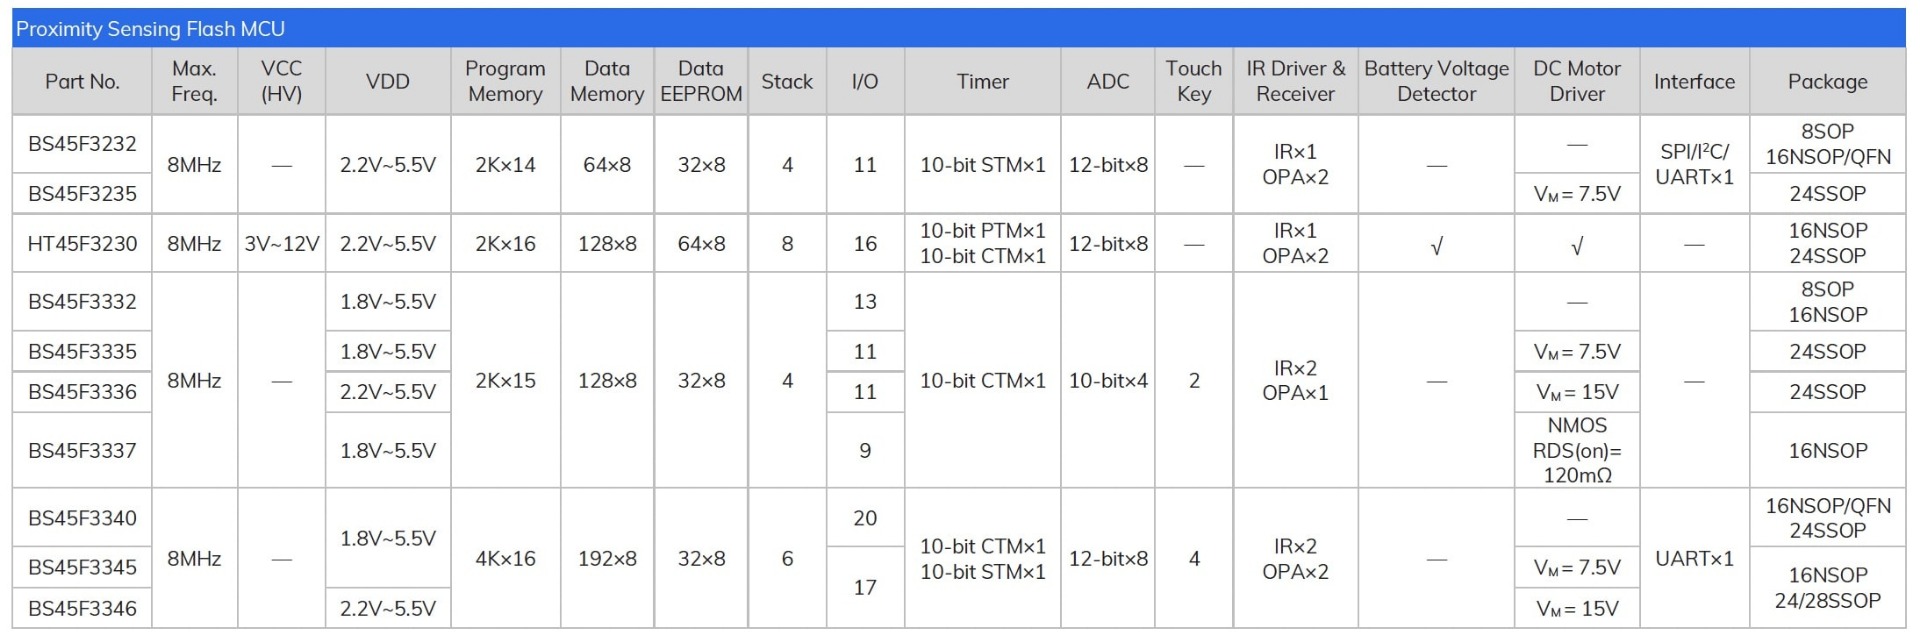The image size is (1920, 642).
Task: Open the BS45F3335 part number
Action: 82,351
